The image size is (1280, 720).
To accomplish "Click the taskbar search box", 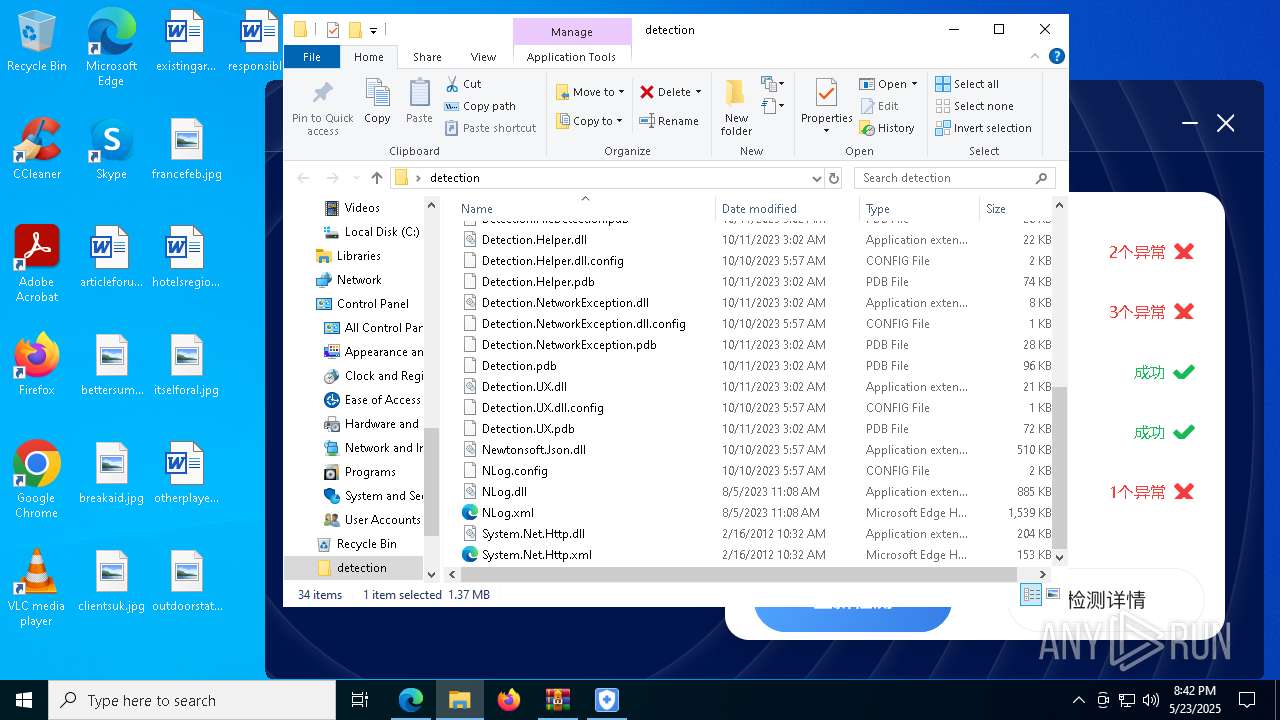I will point(192,700).
